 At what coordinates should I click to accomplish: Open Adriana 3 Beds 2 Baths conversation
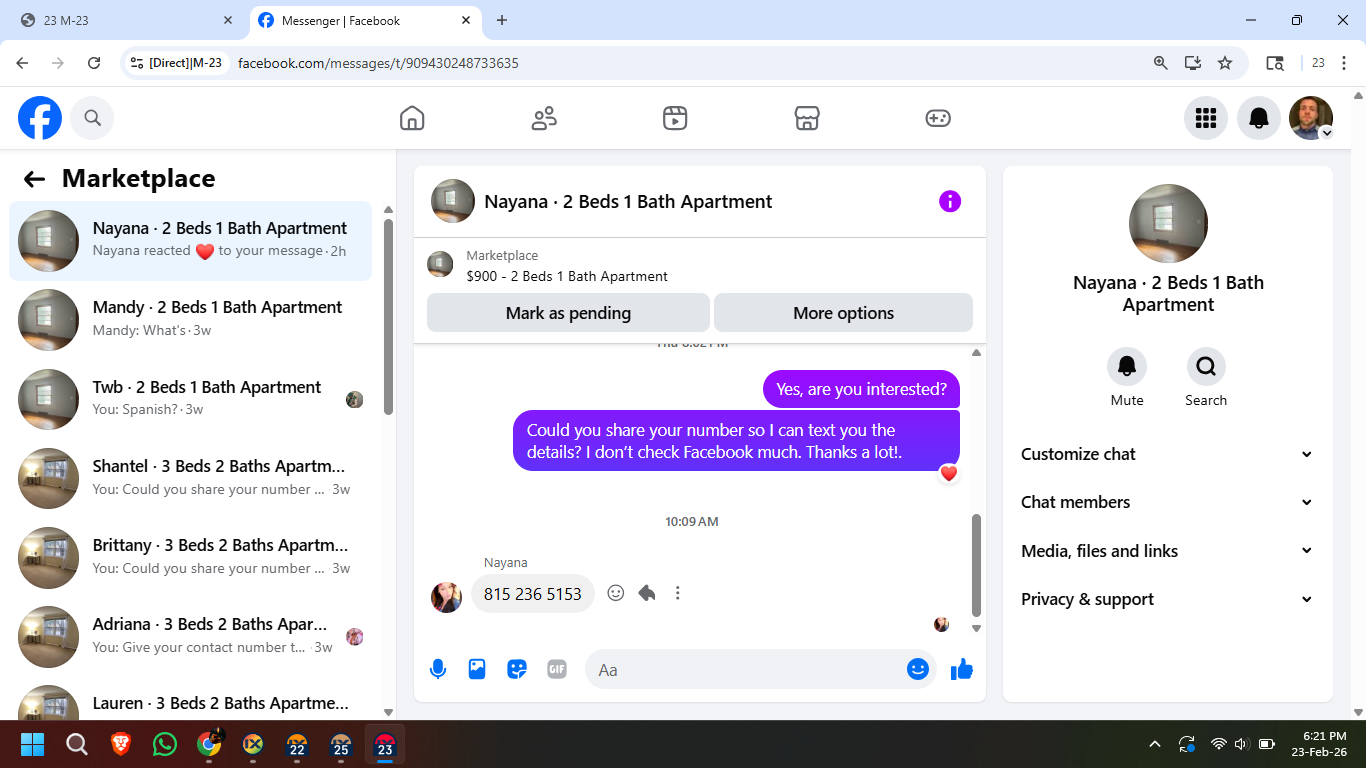[x=190, y=636]
